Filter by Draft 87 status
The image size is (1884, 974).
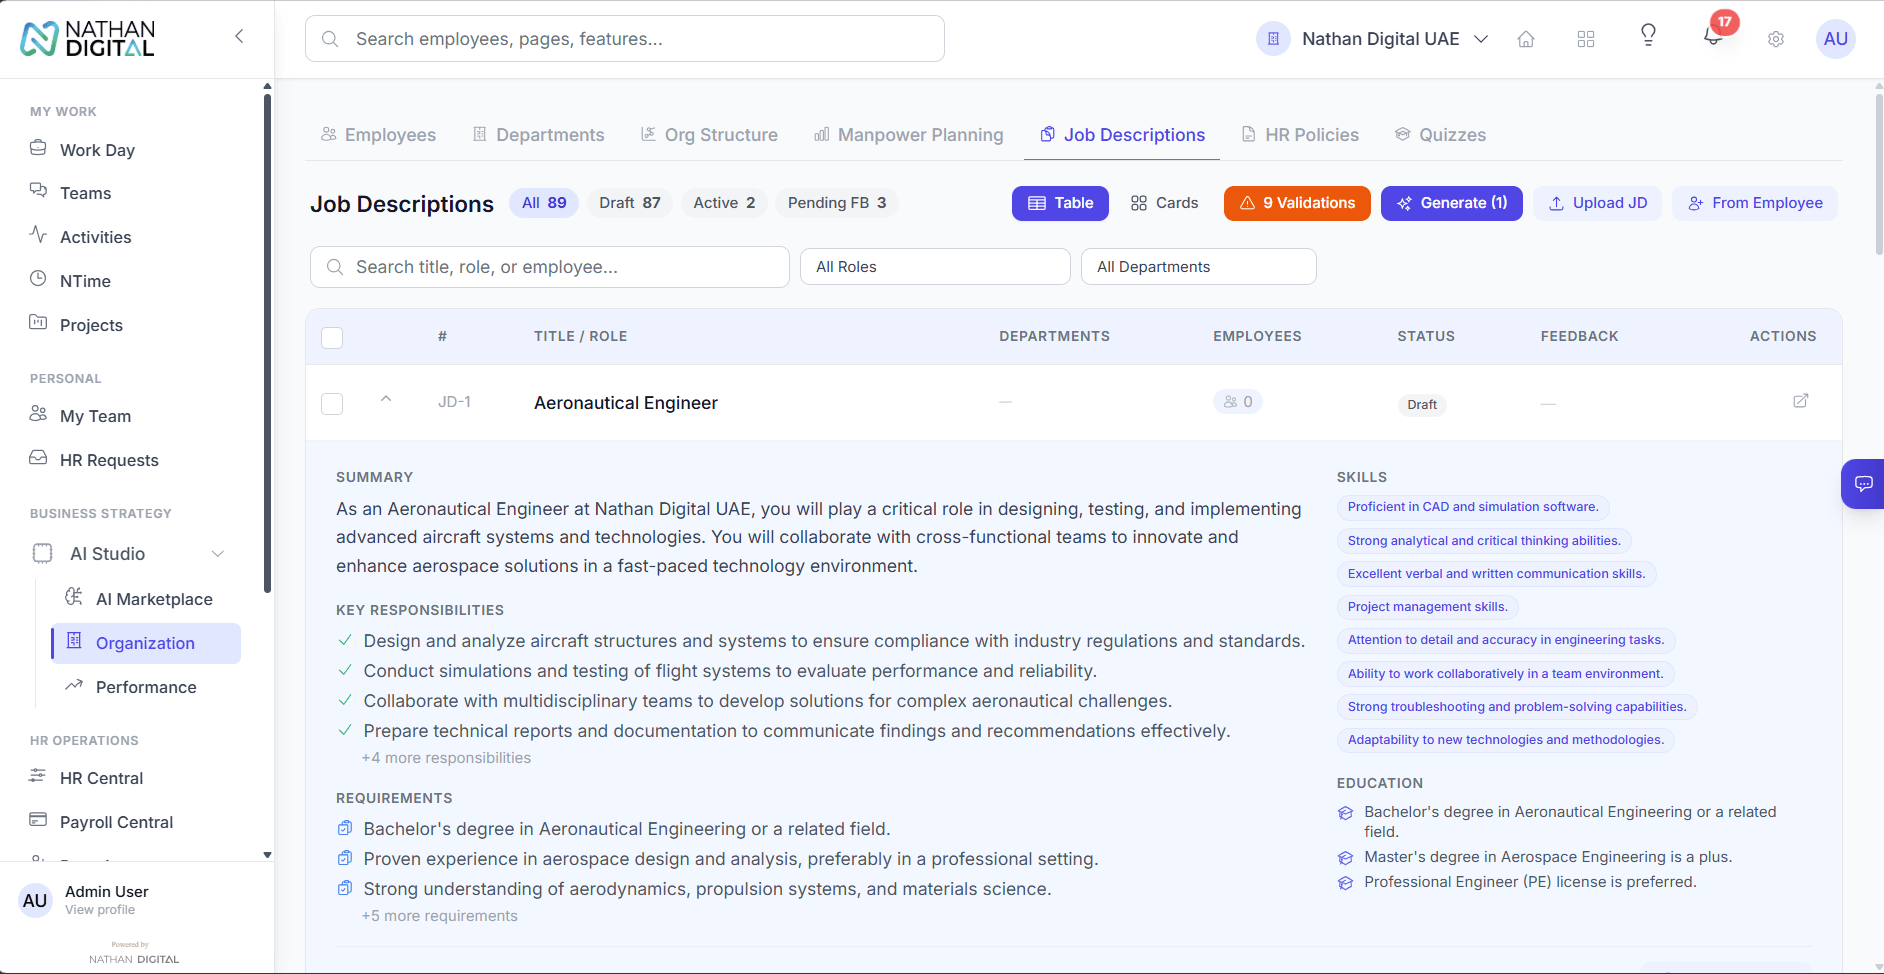630,203
